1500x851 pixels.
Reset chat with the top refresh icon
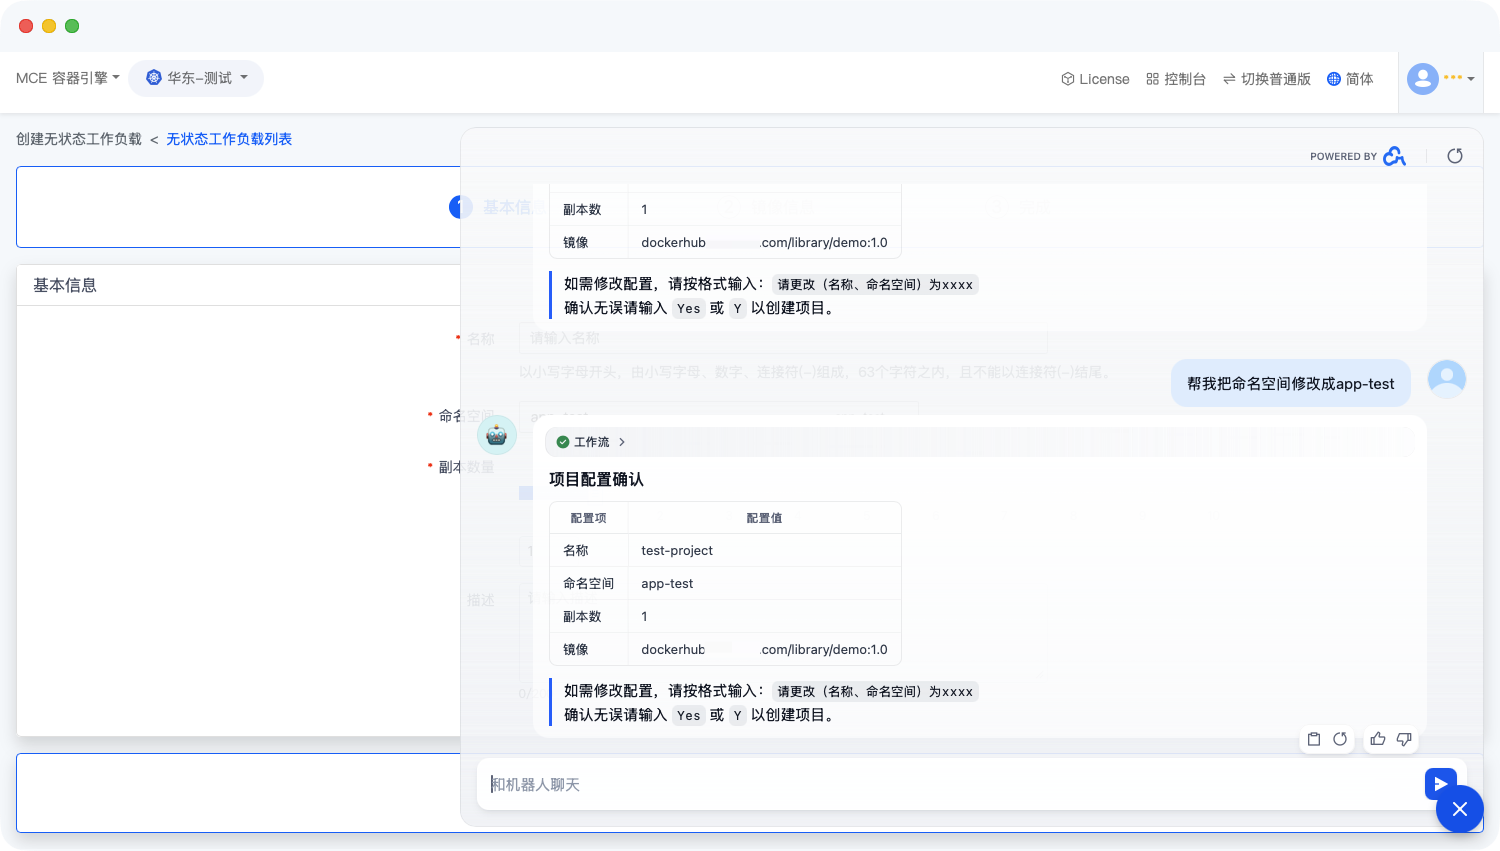click(1455, 156)
